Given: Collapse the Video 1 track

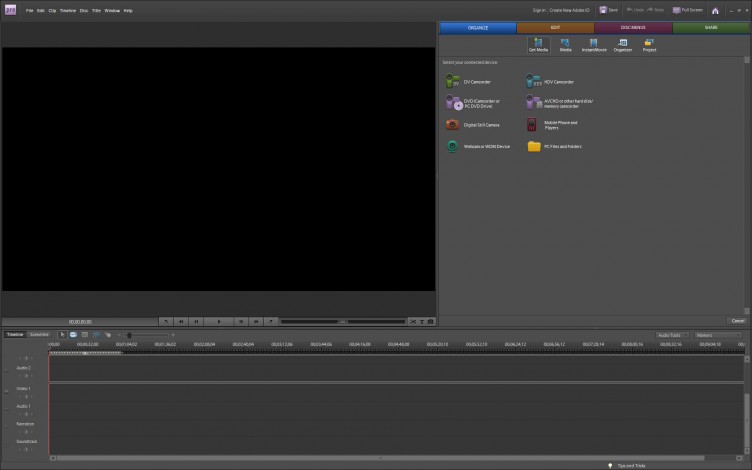Looking at the screenshot, I should 6,391.
